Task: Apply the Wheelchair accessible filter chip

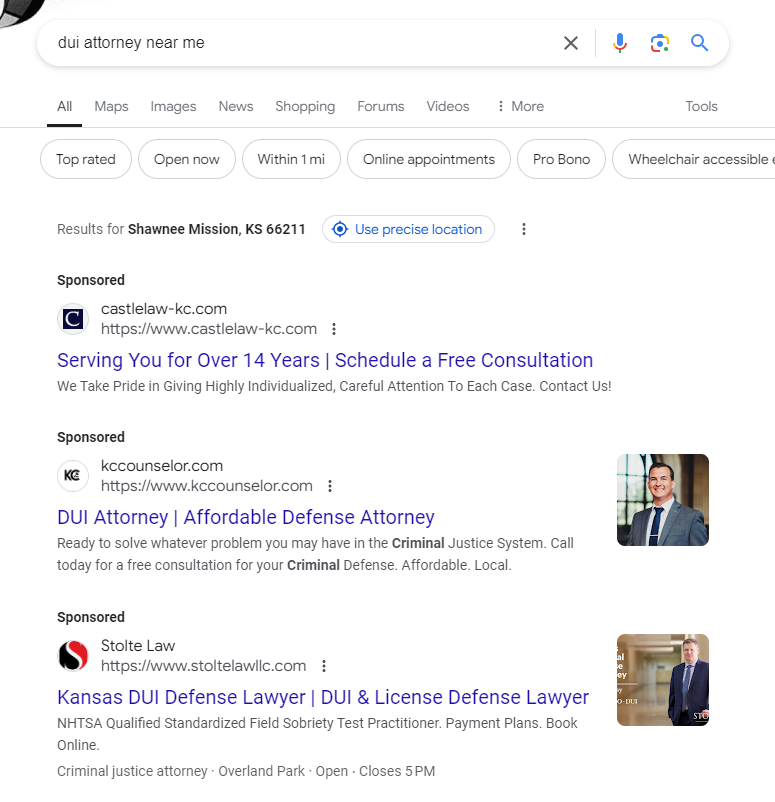Action: pyautogui.click(x=696, y=159)
